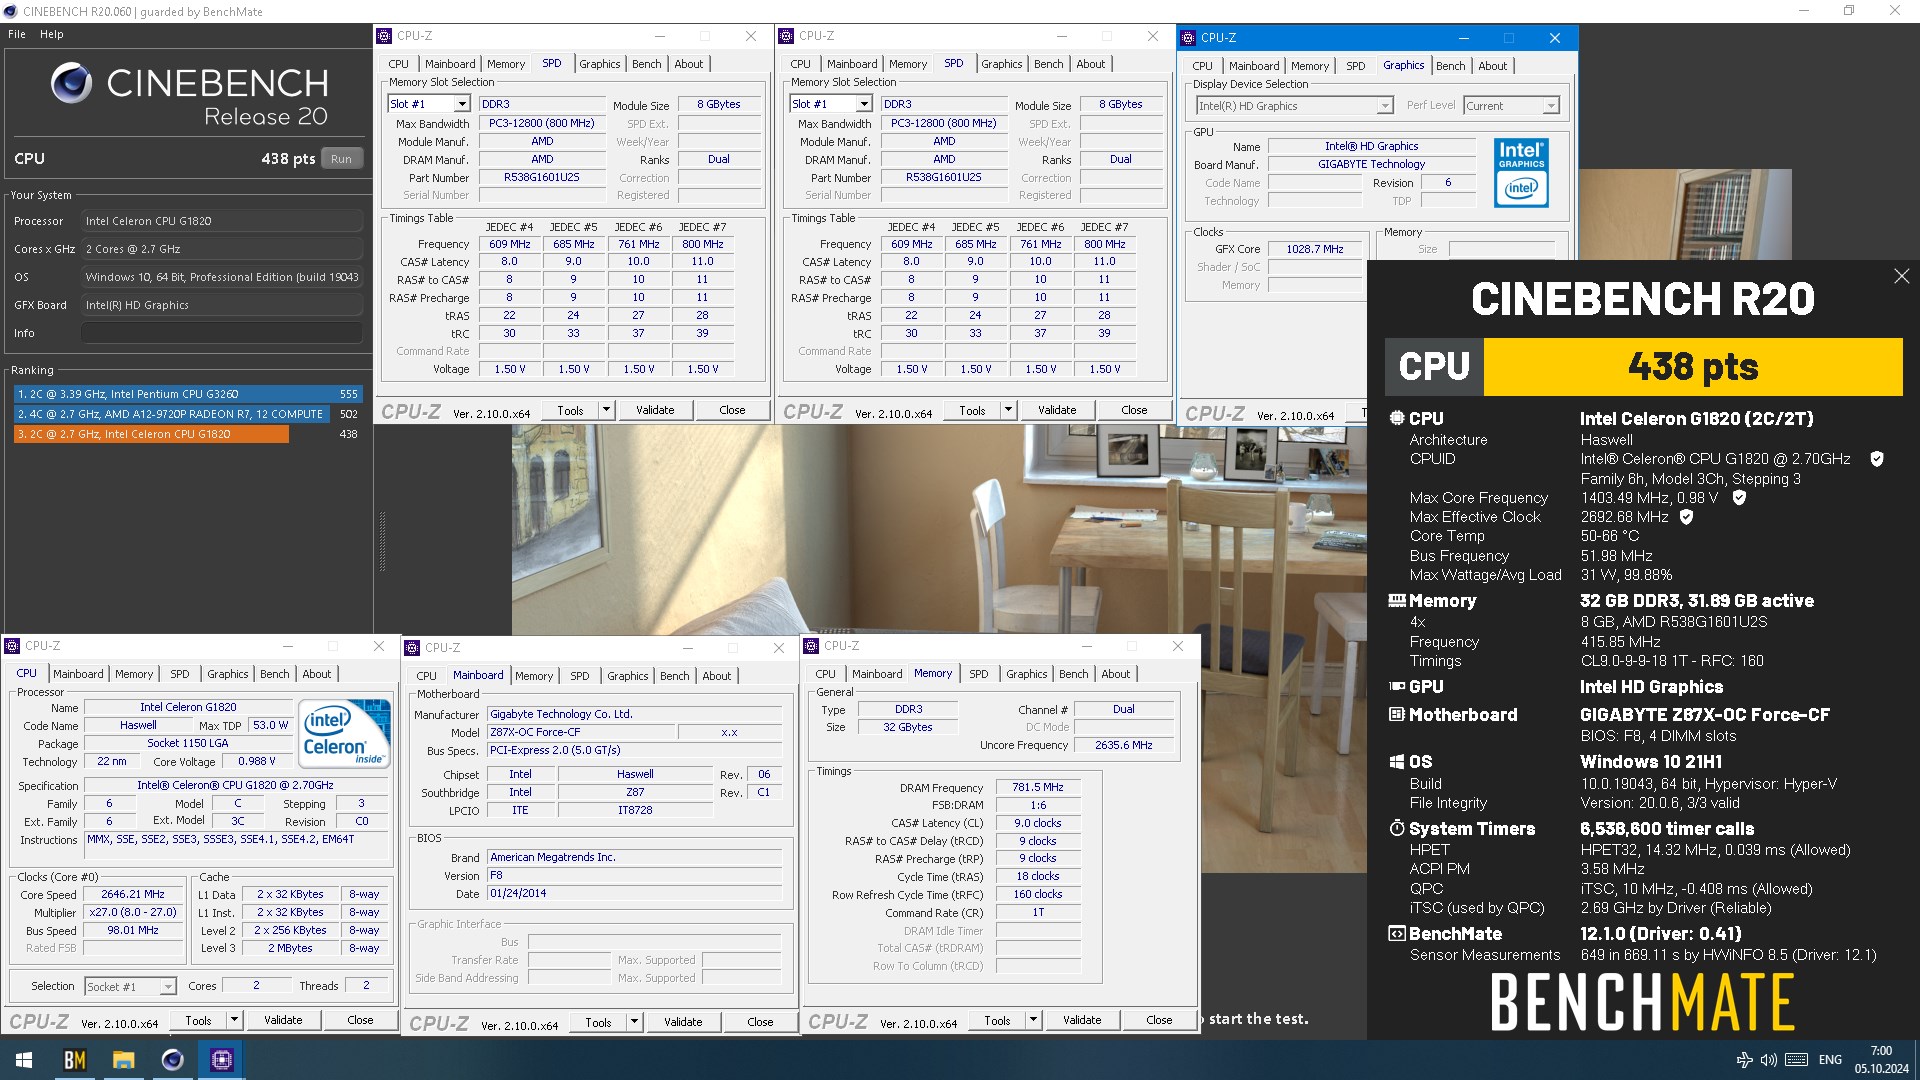Click the GPU icon in BenchMate panel
Image resolution: width=1920 pixels, height=1080 pixels.
click(1397, 687)
